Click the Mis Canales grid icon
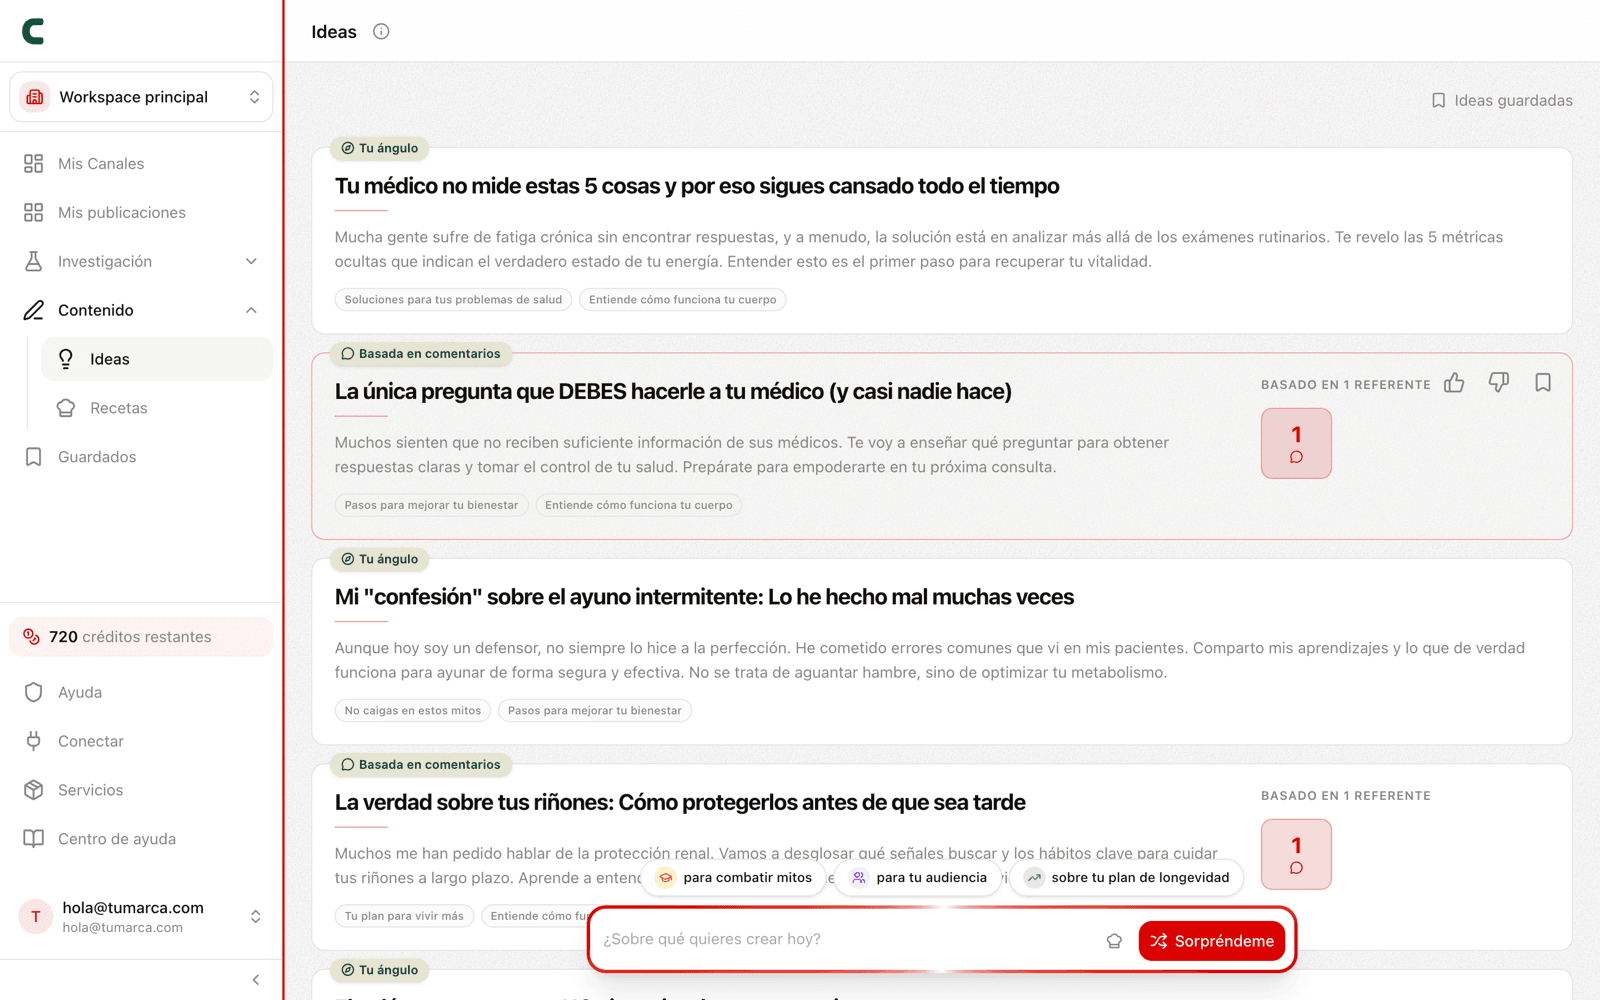 (x=34, y=163)
